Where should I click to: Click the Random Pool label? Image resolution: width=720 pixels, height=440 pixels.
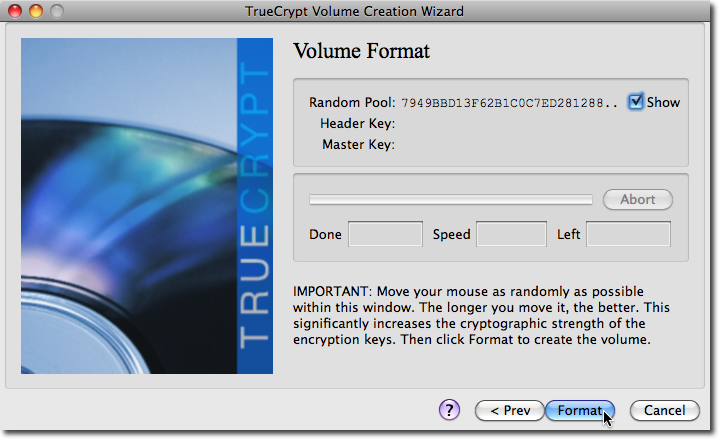pyautogui.click(x=352, y=102)
